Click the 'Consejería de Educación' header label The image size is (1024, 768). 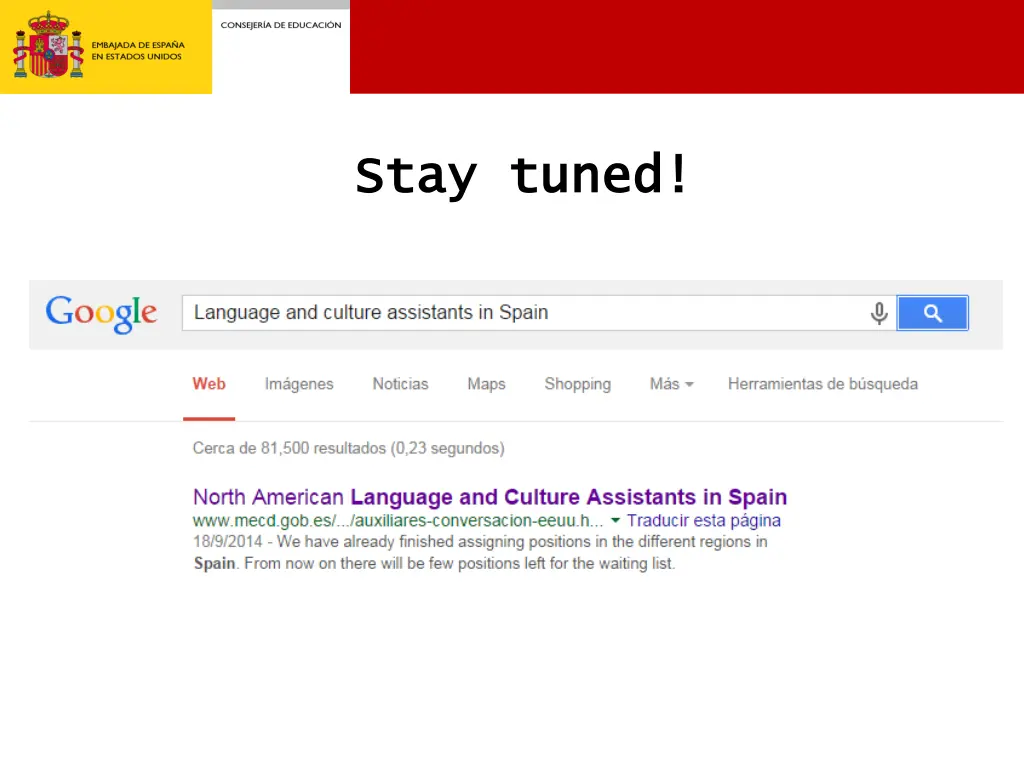[281, 25]
